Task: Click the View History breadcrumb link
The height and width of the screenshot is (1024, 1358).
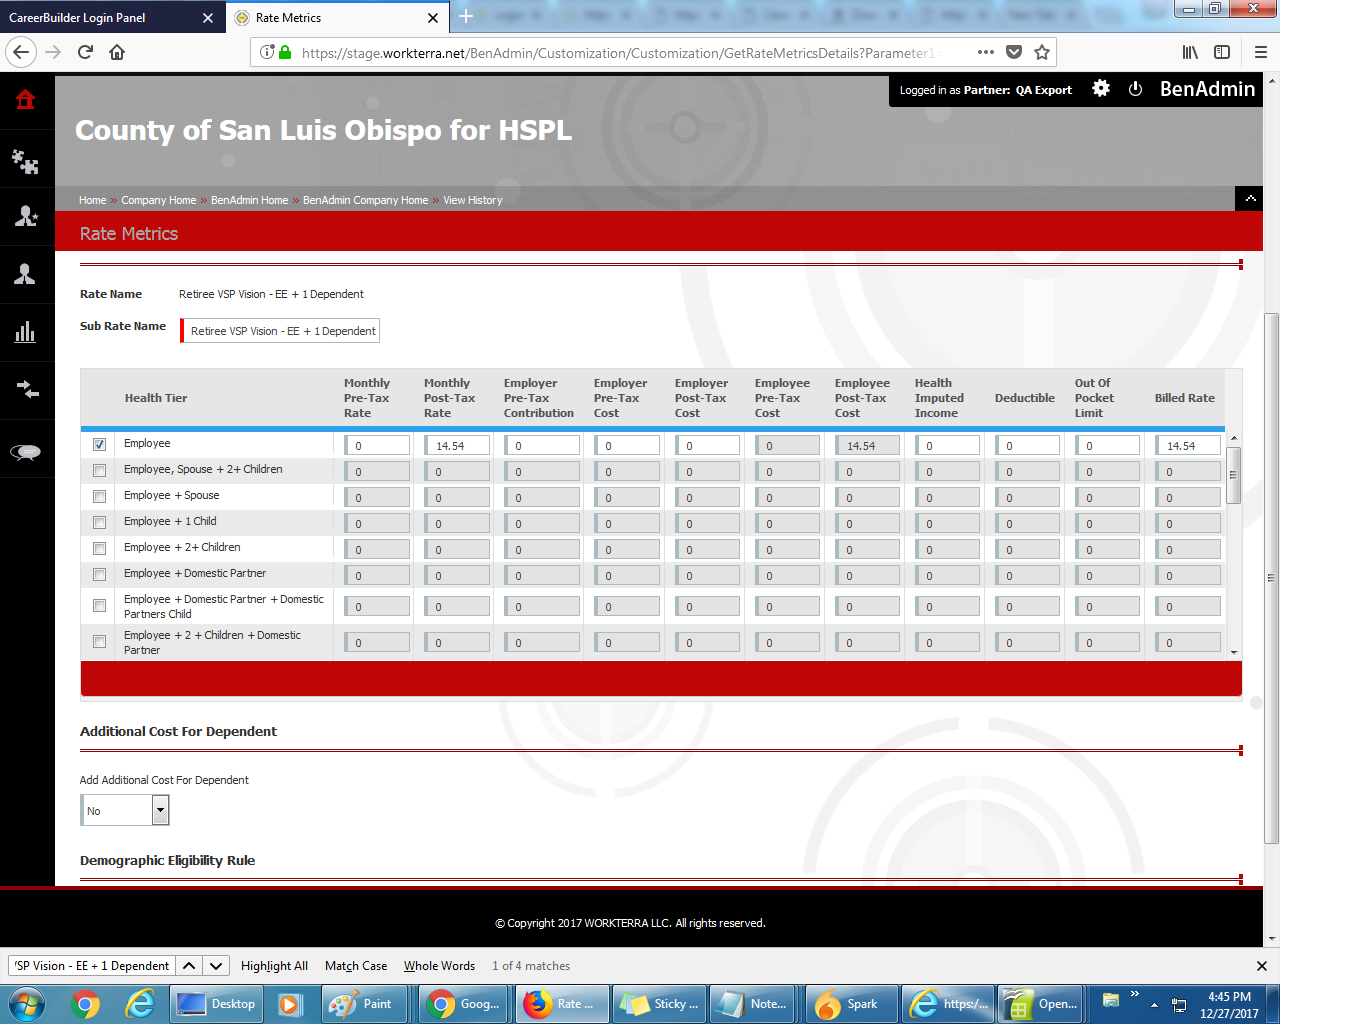Action: (x=473, y=200)
